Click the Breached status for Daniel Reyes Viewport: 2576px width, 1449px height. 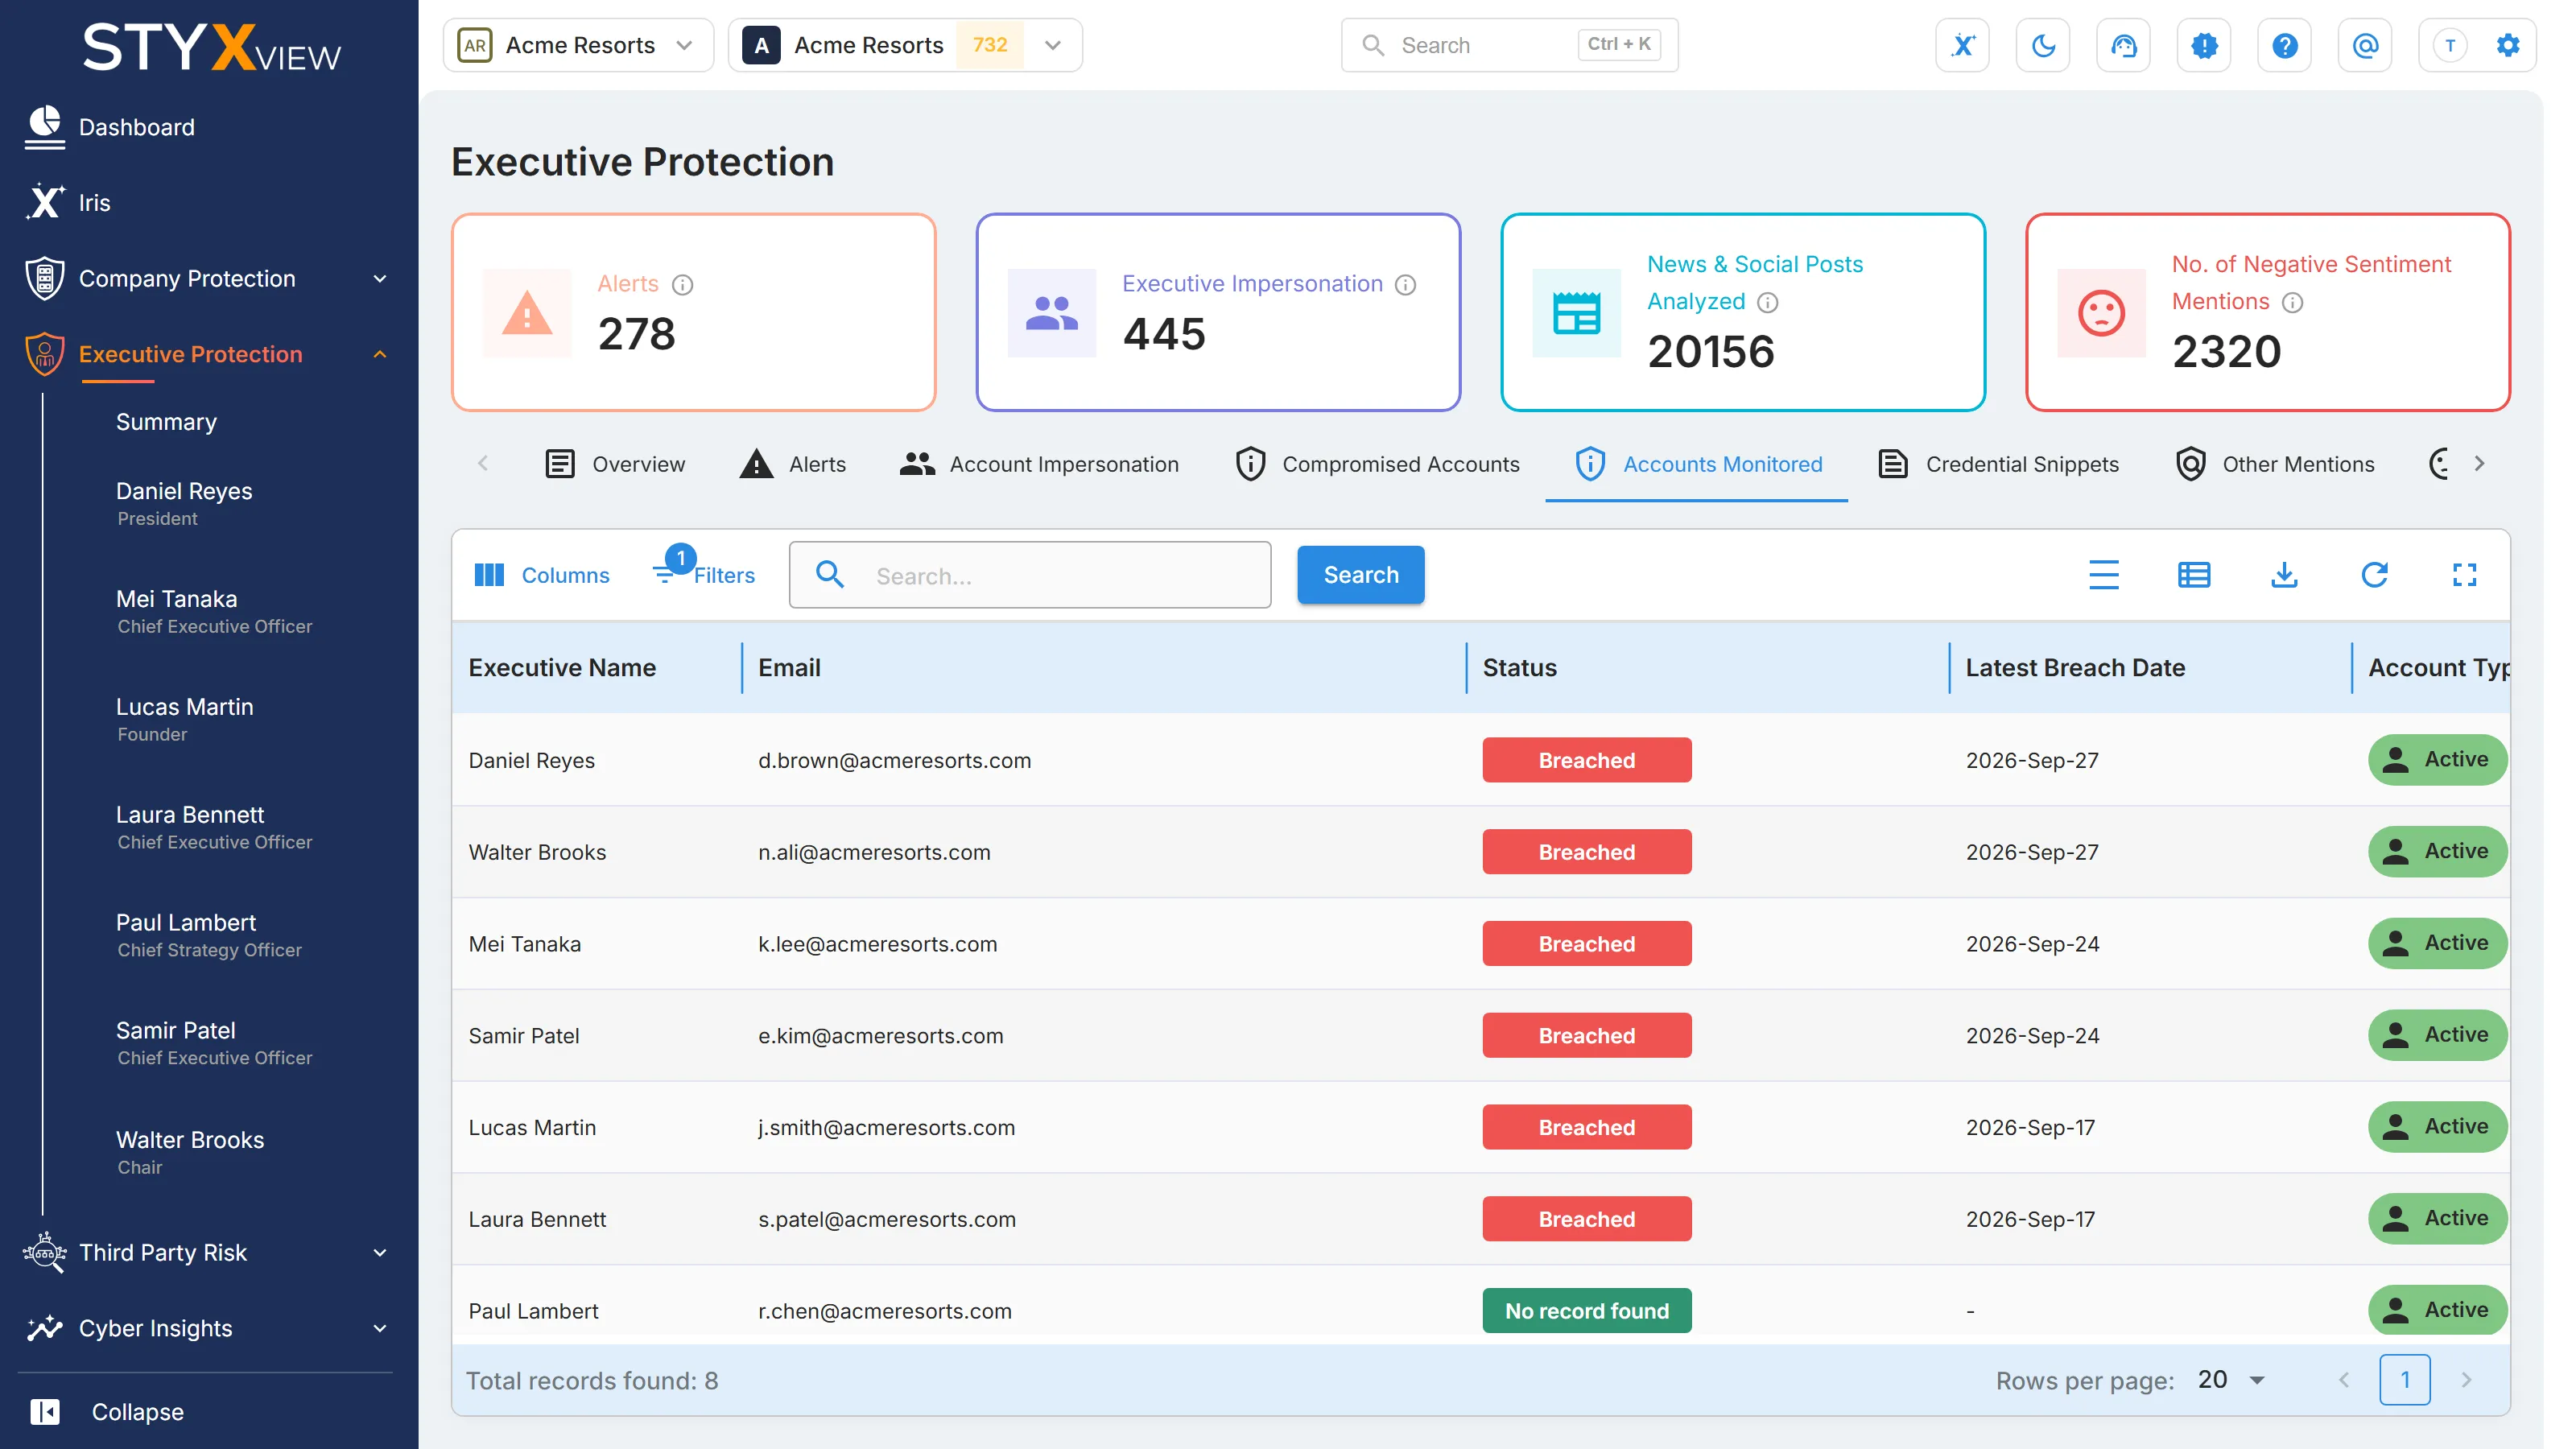point(1586,760)
